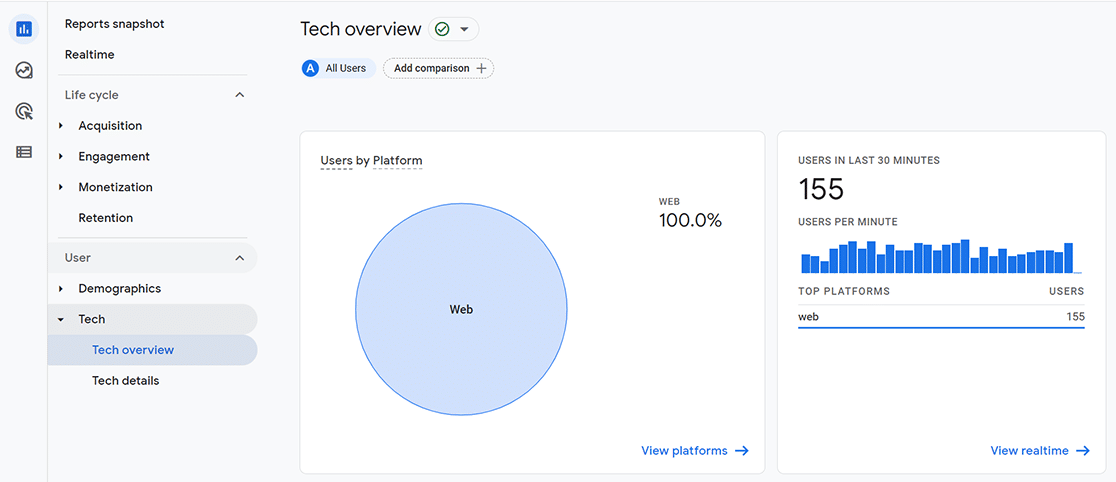Click the plus icon in Add comparison
The width and height of the screenshot is (1116, 482).
(482, 68)
